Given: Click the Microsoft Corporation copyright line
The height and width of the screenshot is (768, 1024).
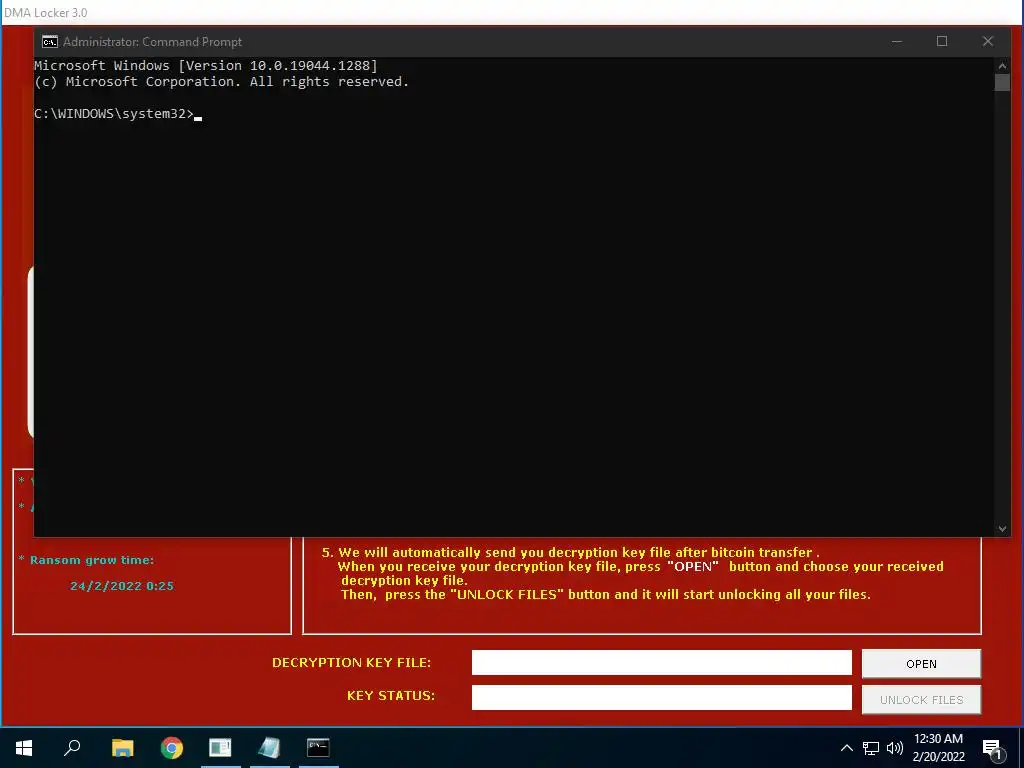Looking at the screenshot, I should pyautogui.click(x=221, y=82).
